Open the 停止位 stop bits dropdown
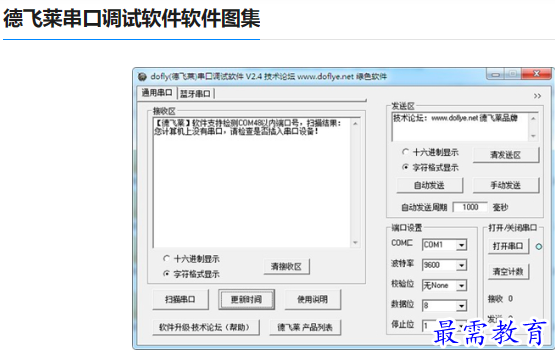Viewport: 555px width, 364px height. tap(461, 325)
